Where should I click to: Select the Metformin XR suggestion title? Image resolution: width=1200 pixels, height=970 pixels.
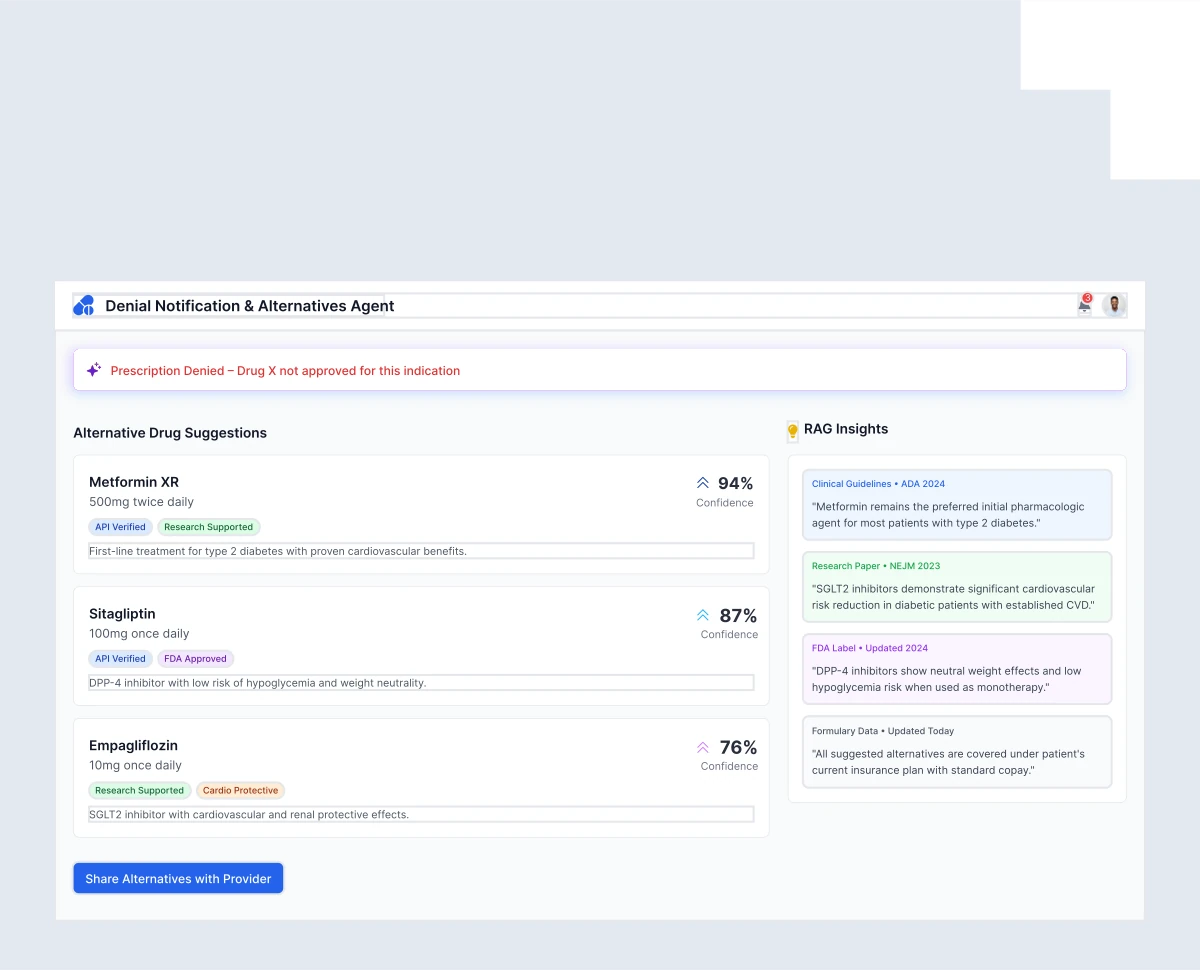tap(134, 482)
